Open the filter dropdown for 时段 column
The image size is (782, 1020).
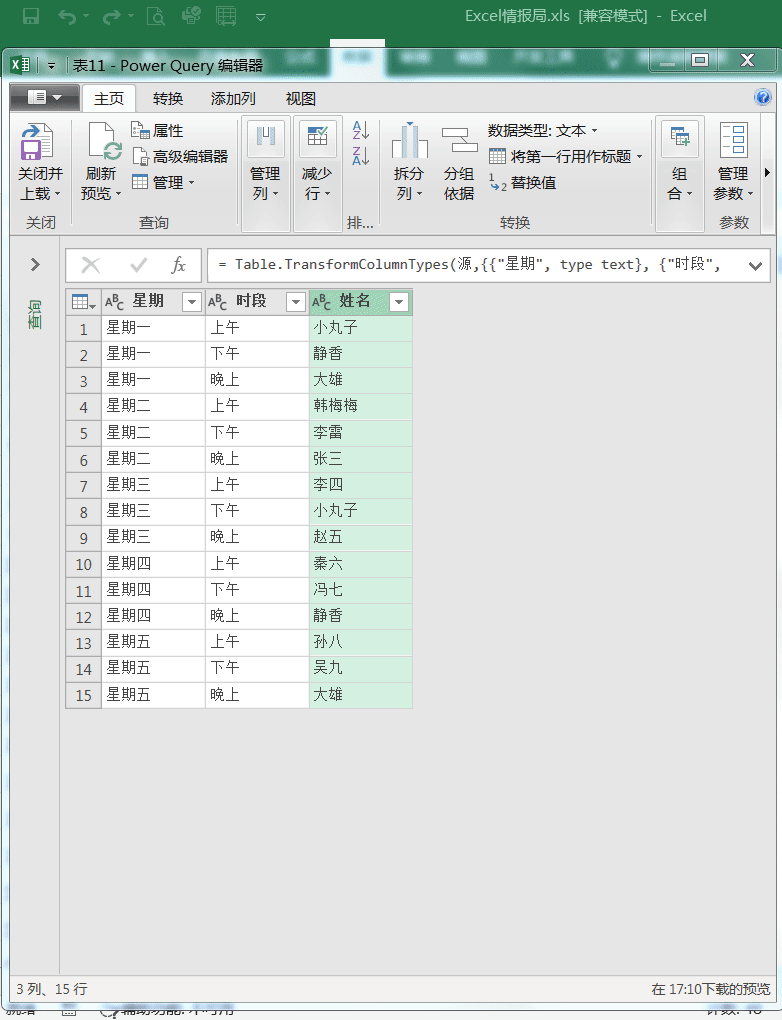pos(295,302)
